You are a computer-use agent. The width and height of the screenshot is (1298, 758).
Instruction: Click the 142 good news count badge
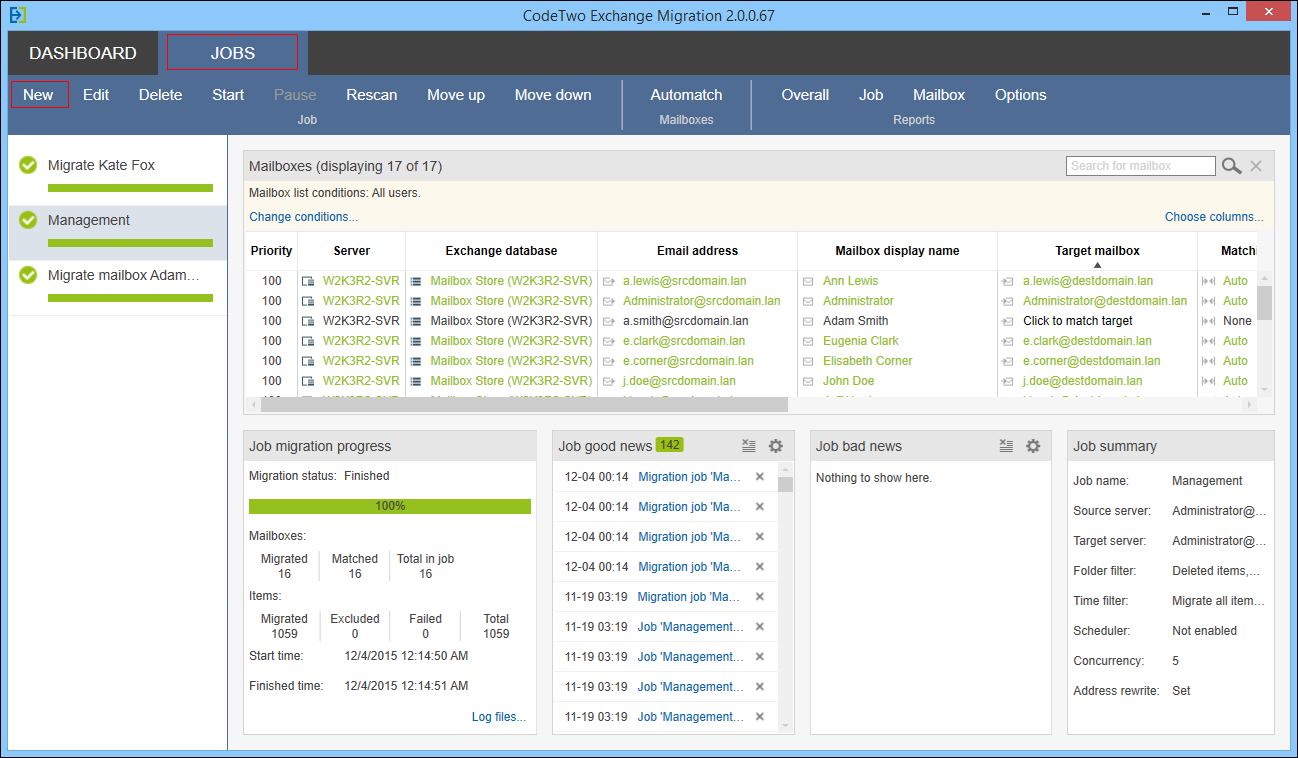coord(670,445)
